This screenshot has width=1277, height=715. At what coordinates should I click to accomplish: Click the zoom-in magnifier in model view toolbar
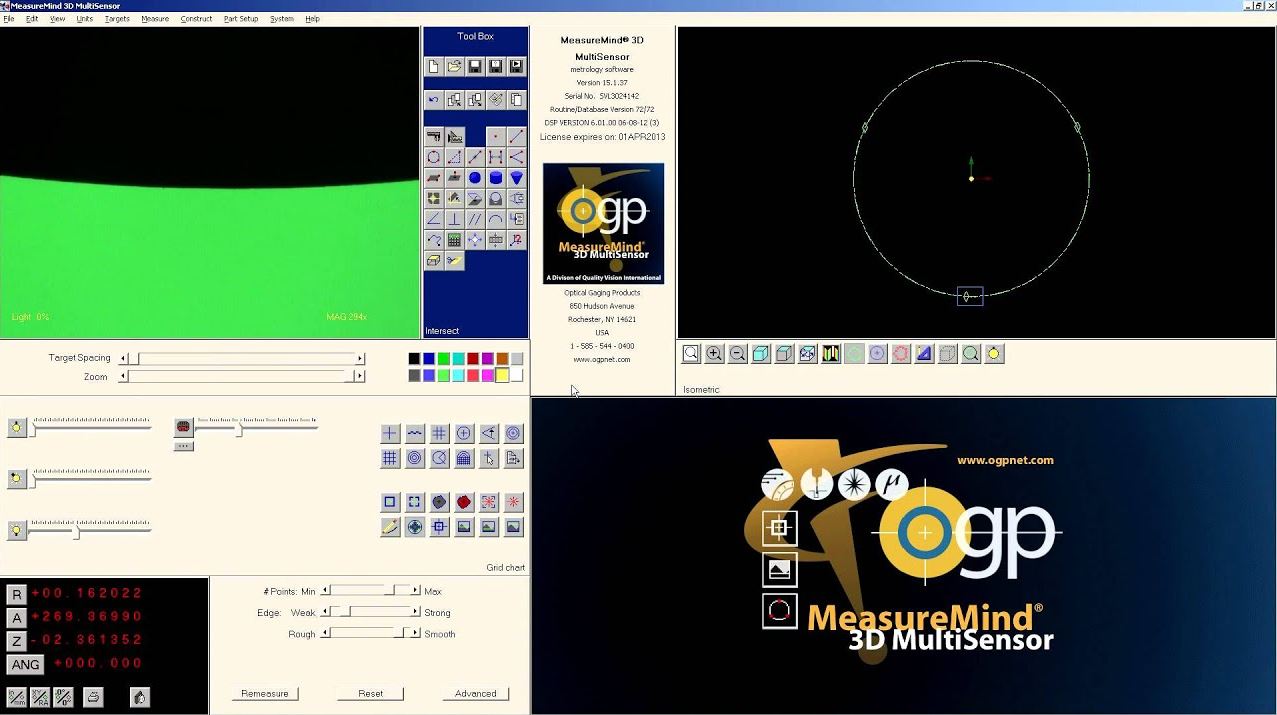pos(714,353)
